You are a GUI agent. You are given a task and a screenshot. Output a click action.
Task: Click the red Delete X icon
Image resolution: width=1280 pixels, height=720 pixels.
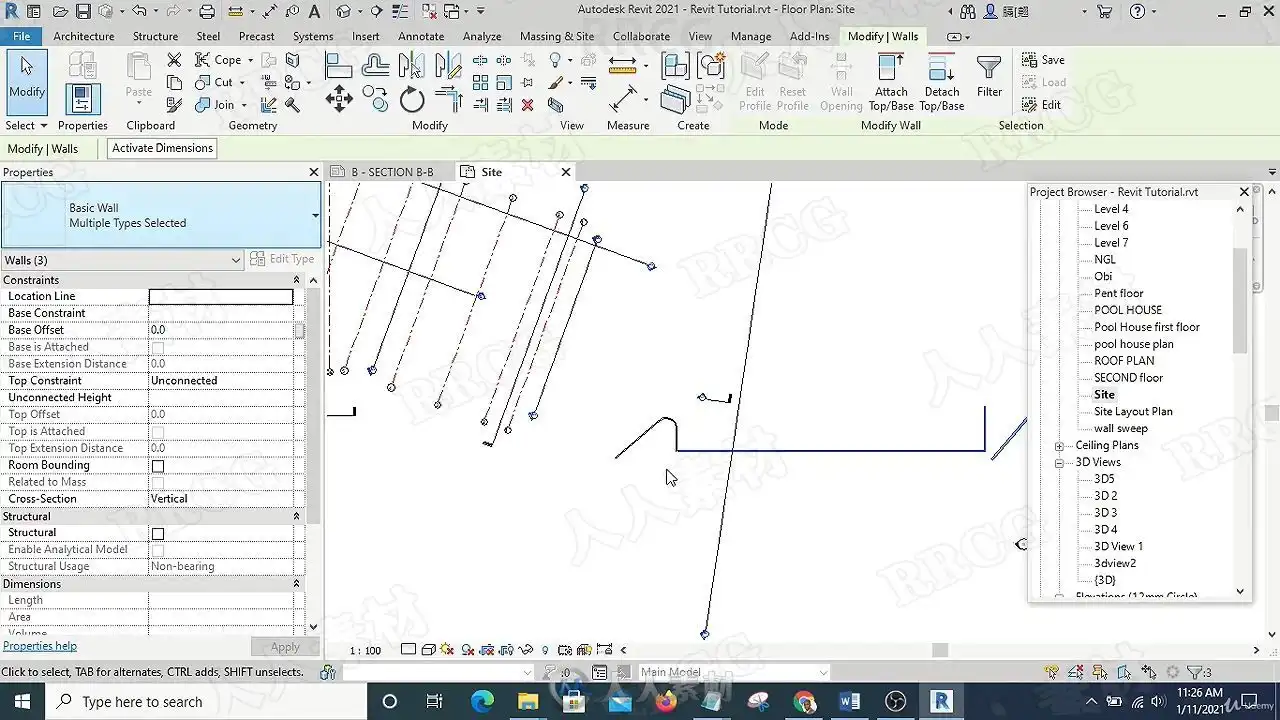[x=528, y=105]
